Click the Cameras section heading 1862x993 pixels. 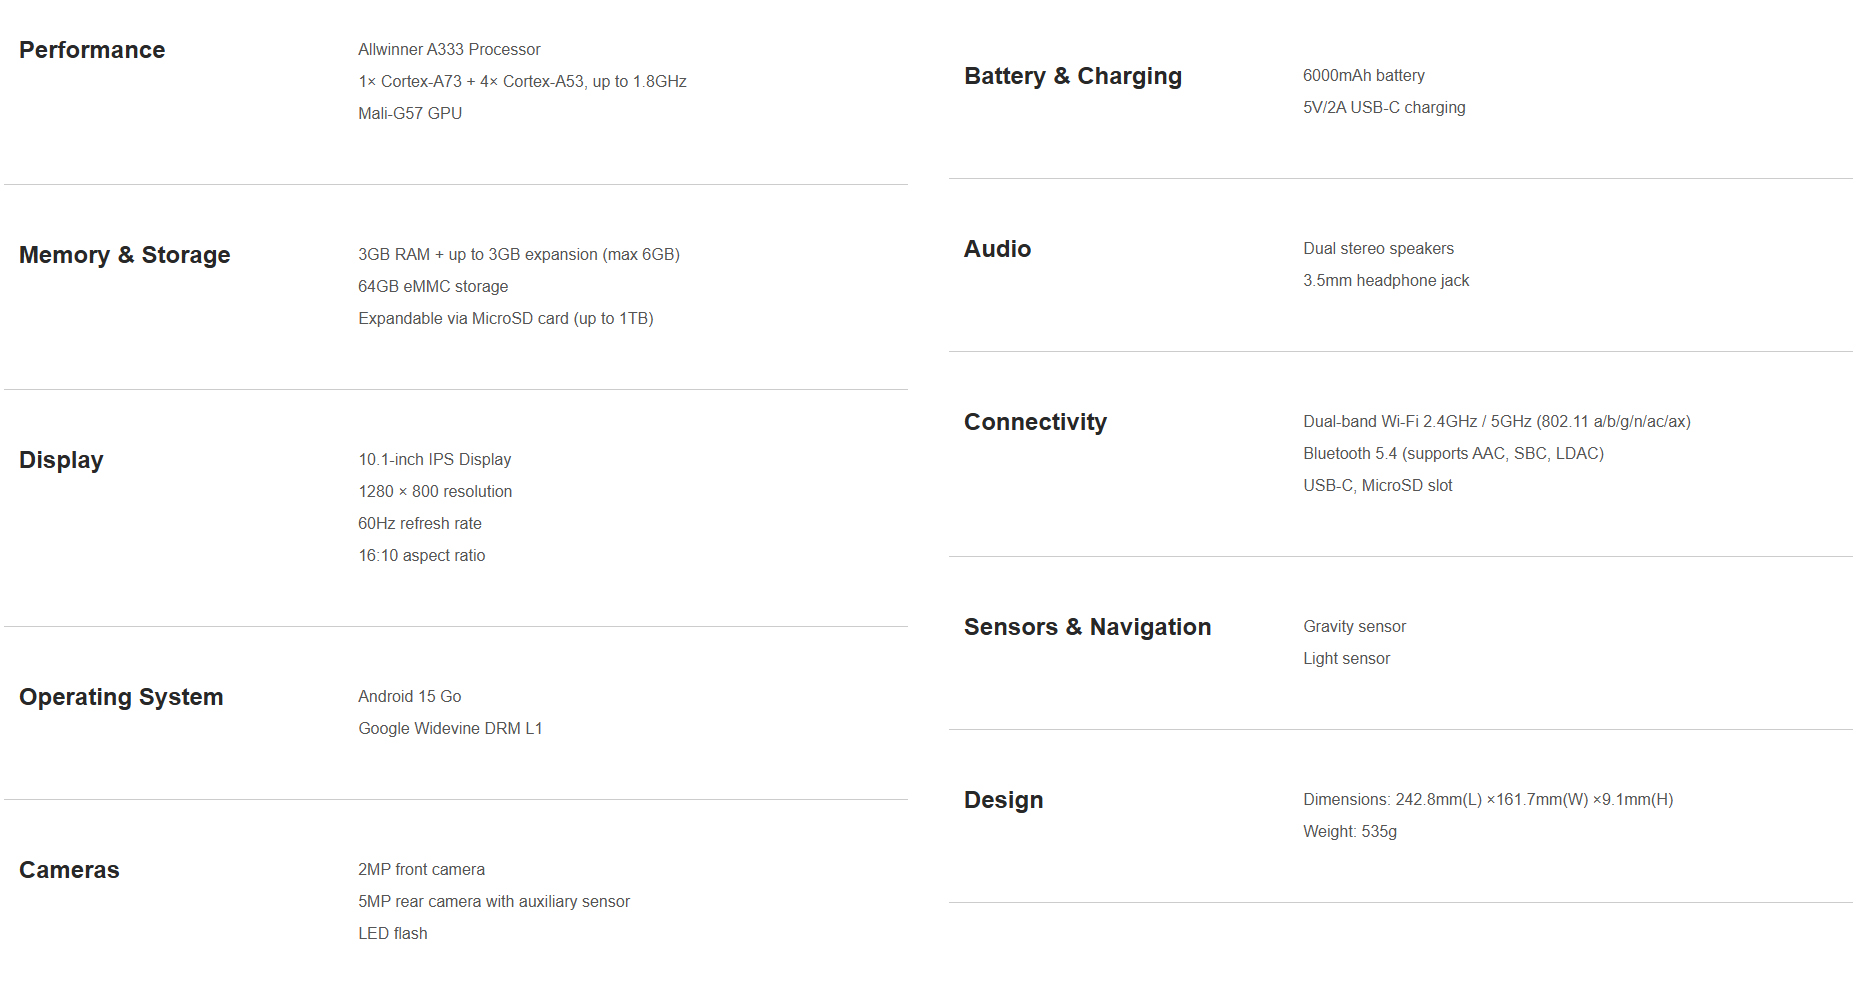pyautogui.click(x=69, y=870)
